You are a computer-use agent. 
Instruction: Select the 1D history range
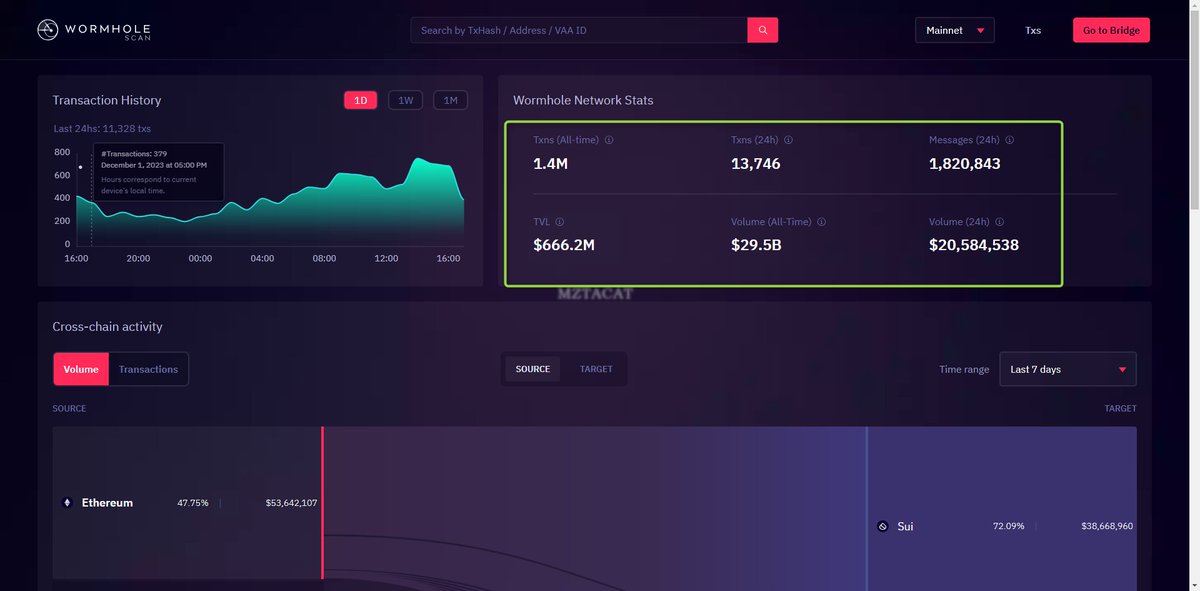coord(361,100)
